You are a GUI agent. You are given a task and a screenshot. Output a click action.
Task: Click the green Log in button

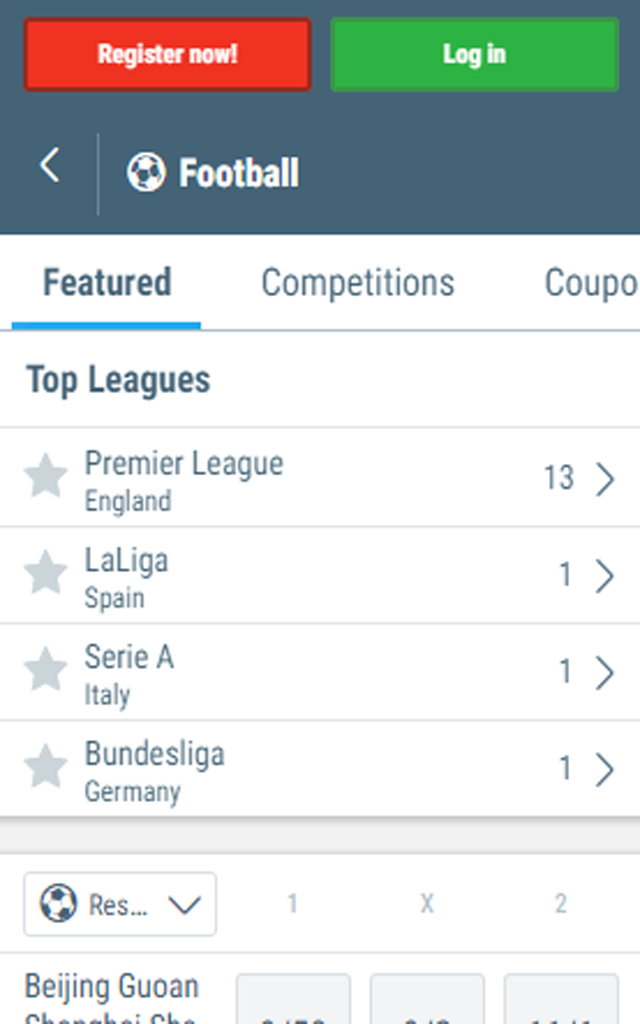(x=475, y=54)
